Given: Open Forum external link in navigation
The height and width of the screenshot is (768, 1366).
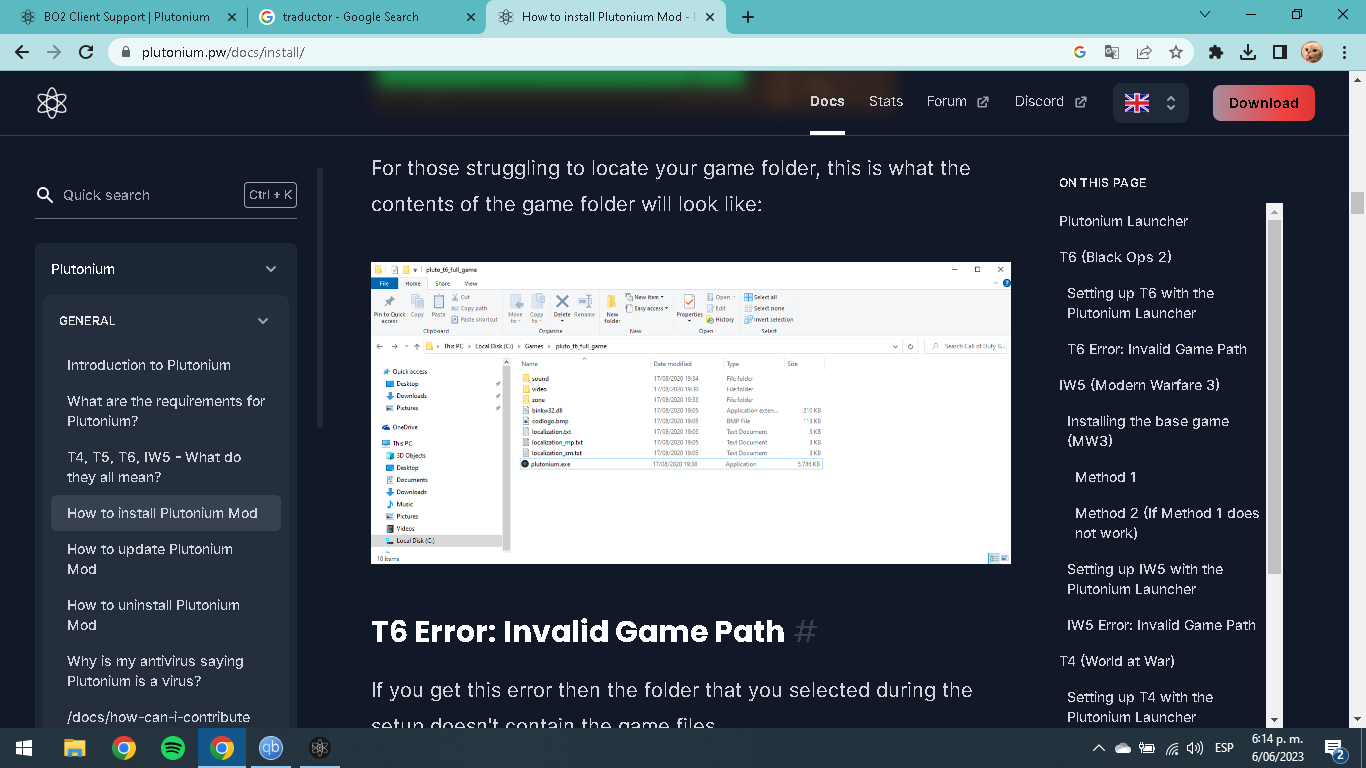Looking at the screenshot, I should pyautogui.click(x=957, y=101).
